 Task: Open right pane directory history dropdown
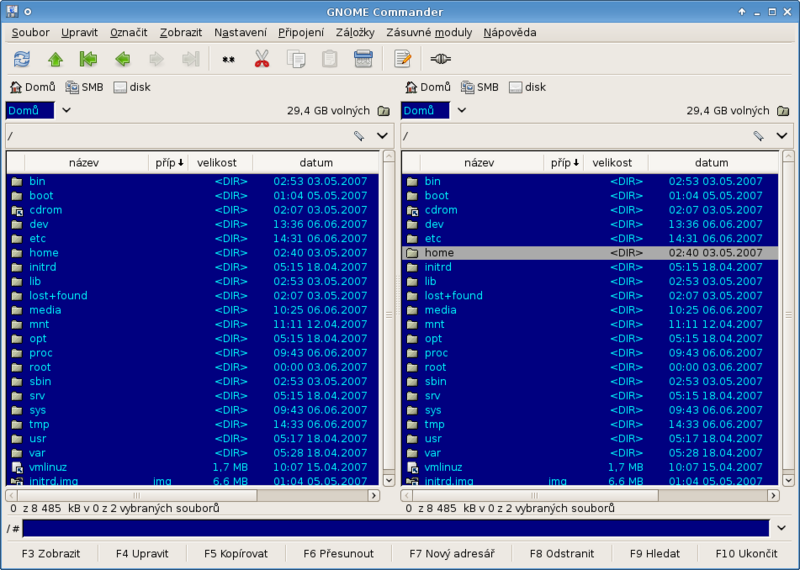coord(782,136)
